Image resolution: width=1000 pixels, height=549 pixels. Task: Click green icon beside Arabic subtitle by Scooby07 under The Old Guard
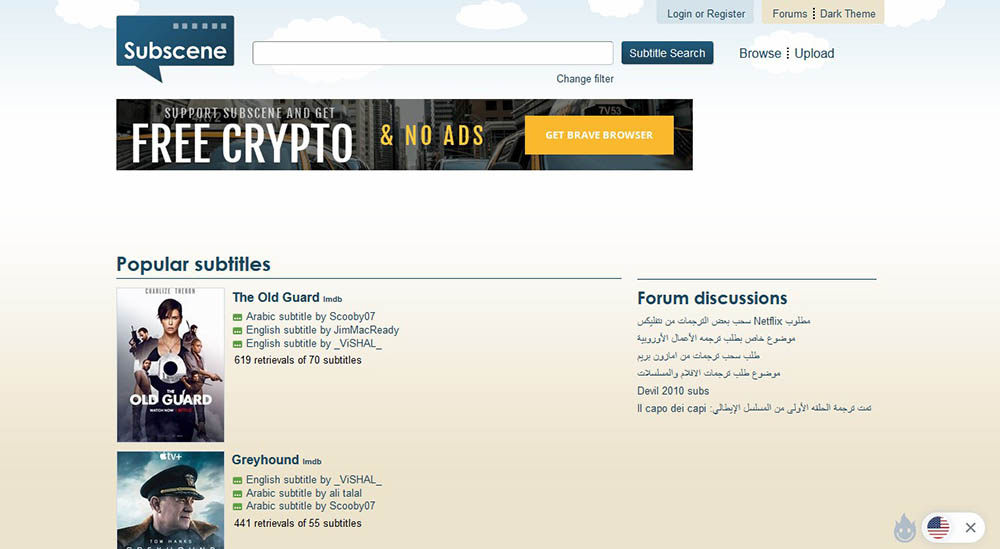click(x=238, y=317)
